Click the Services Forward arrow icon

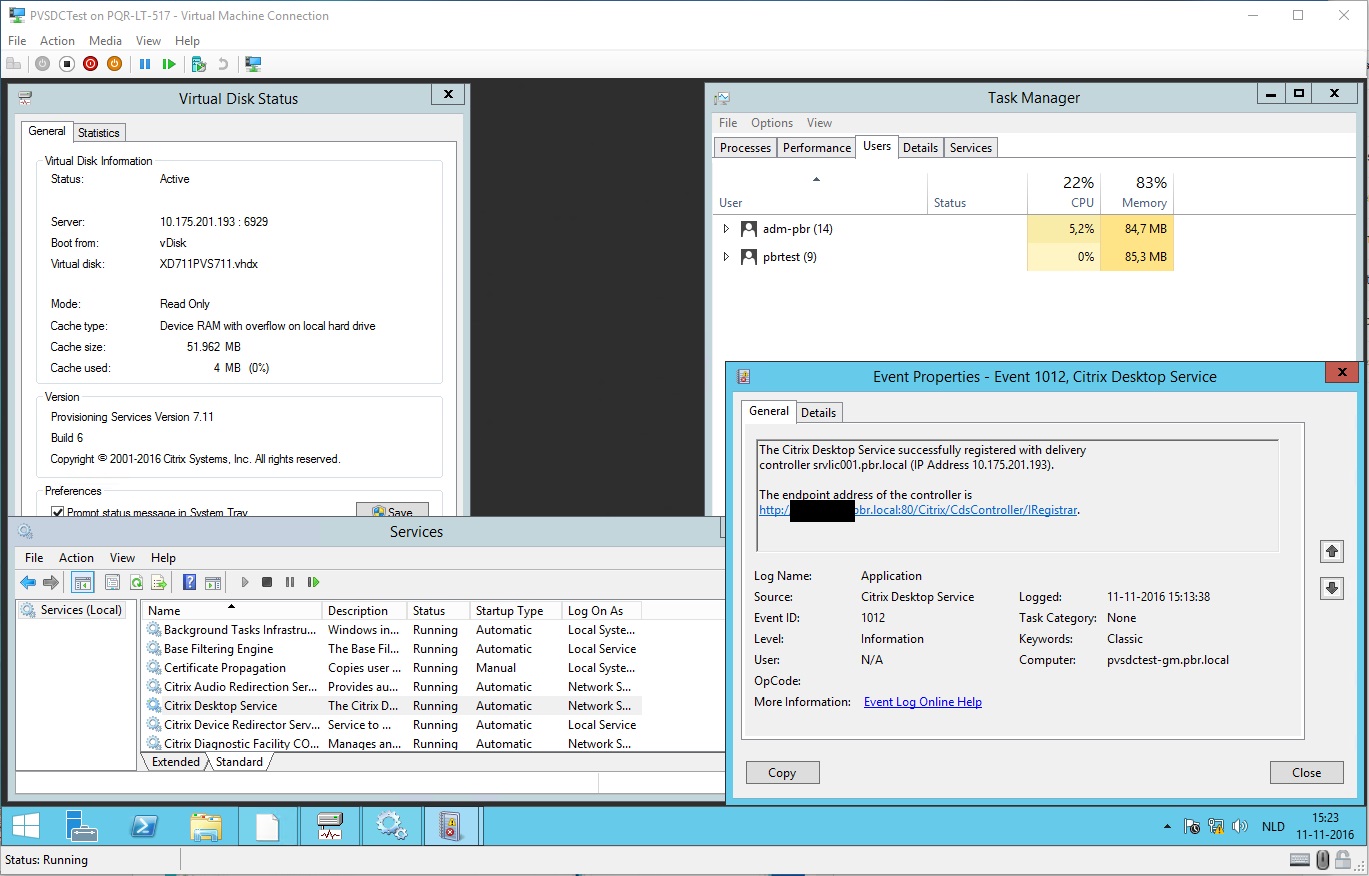51,582
